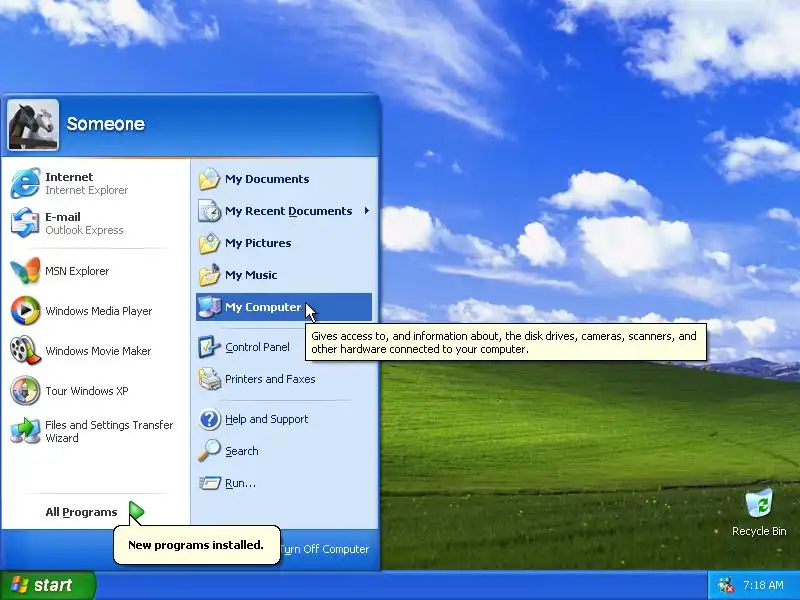This screenshot has height=600, width=800.
Task: Click the Control Panel icon
Action: pyautogui.click(x=209, y=347)
